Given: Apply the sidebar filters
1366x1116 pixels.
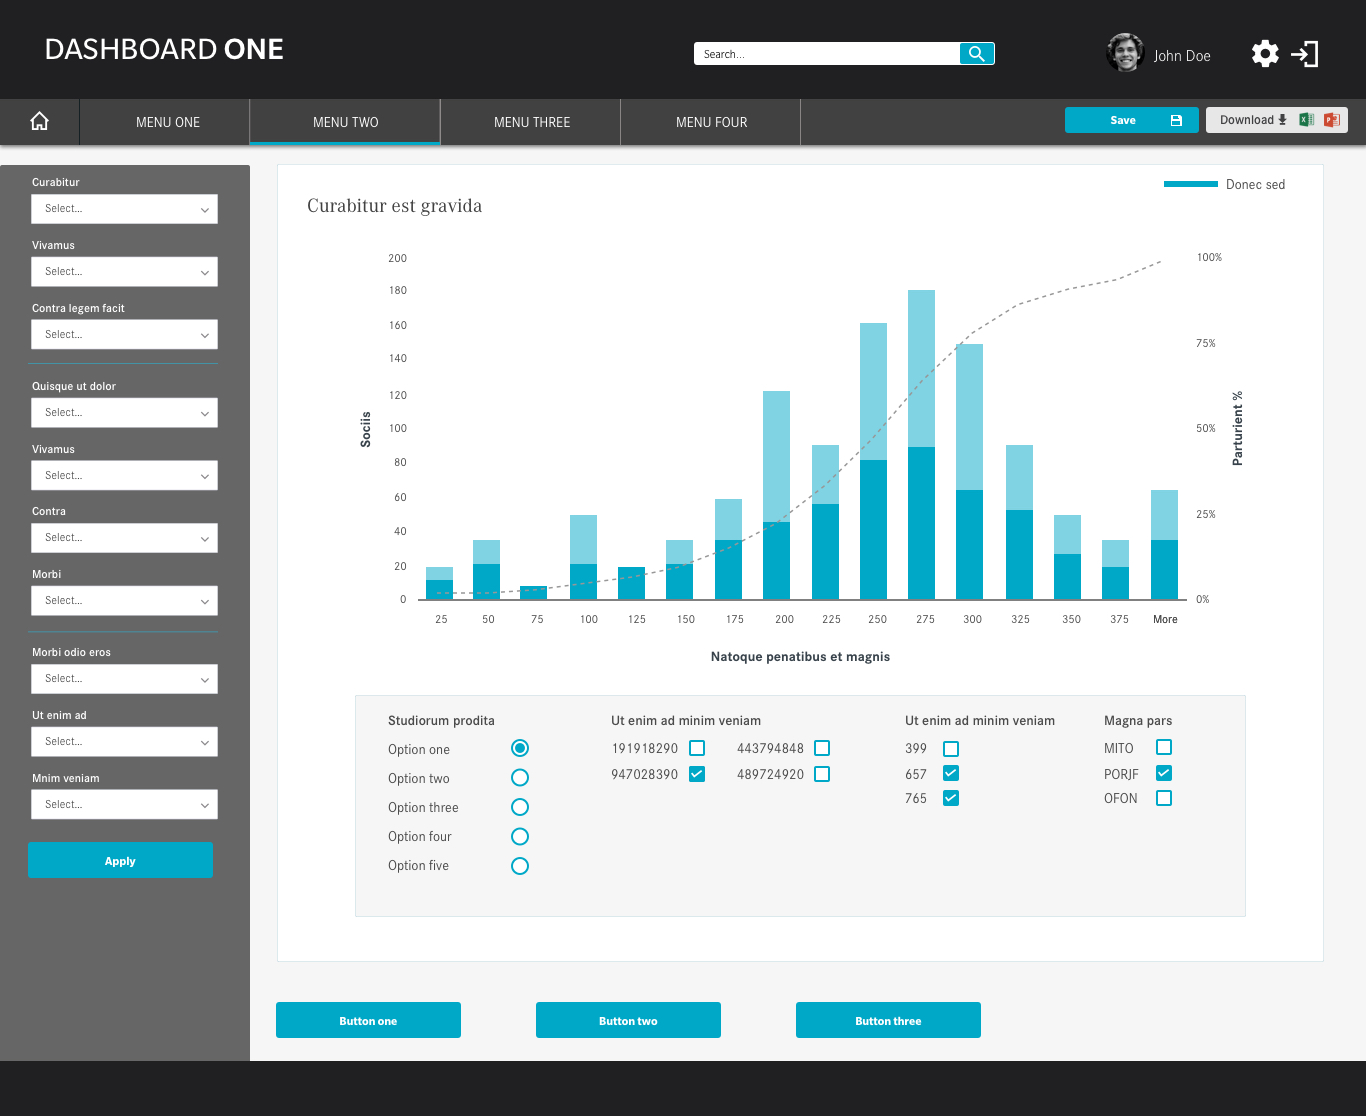Looking at the screenshot, I should coord(120,860).
